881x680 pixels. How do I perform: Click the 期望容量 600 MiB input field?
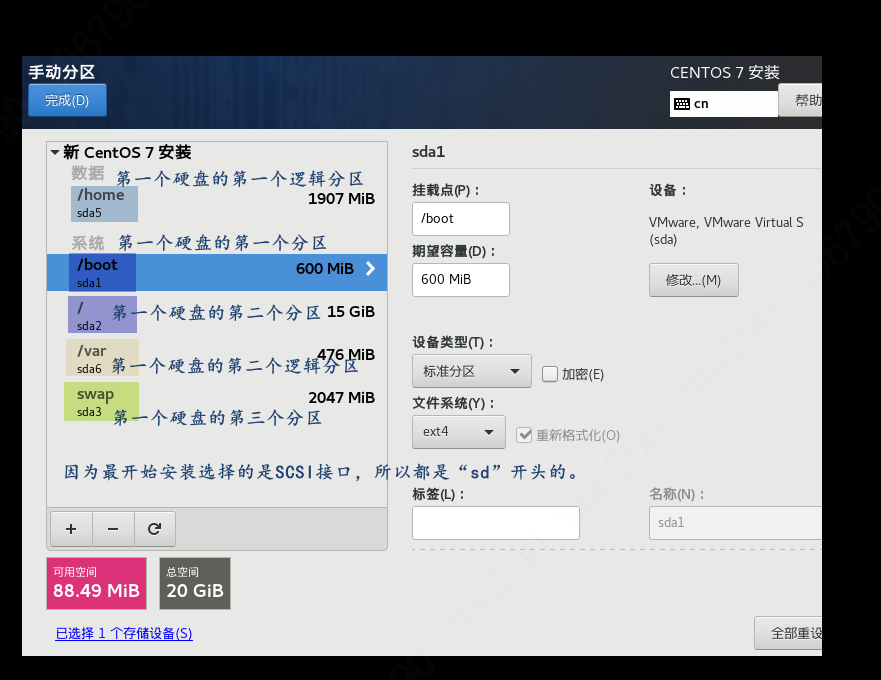[x=461, y=279]
